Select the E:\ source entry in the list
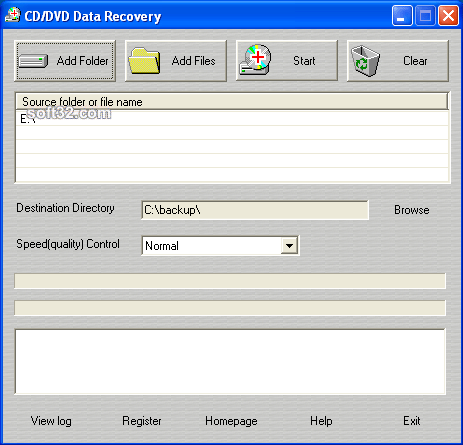 pyautogui.click(x=232, y=119)
